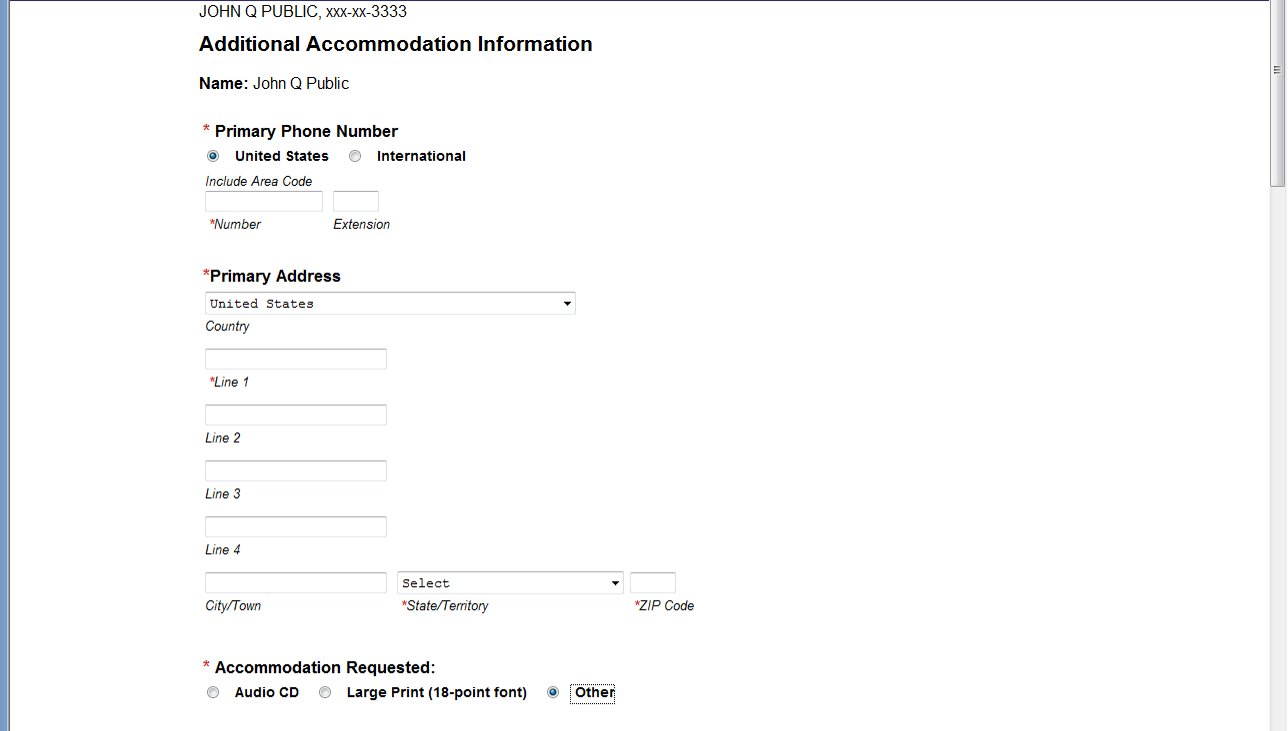Click the 'Large Print (18-point font)' label text
The height and width of the screenshot is (731, 1288).
click(x=436, y=692)
